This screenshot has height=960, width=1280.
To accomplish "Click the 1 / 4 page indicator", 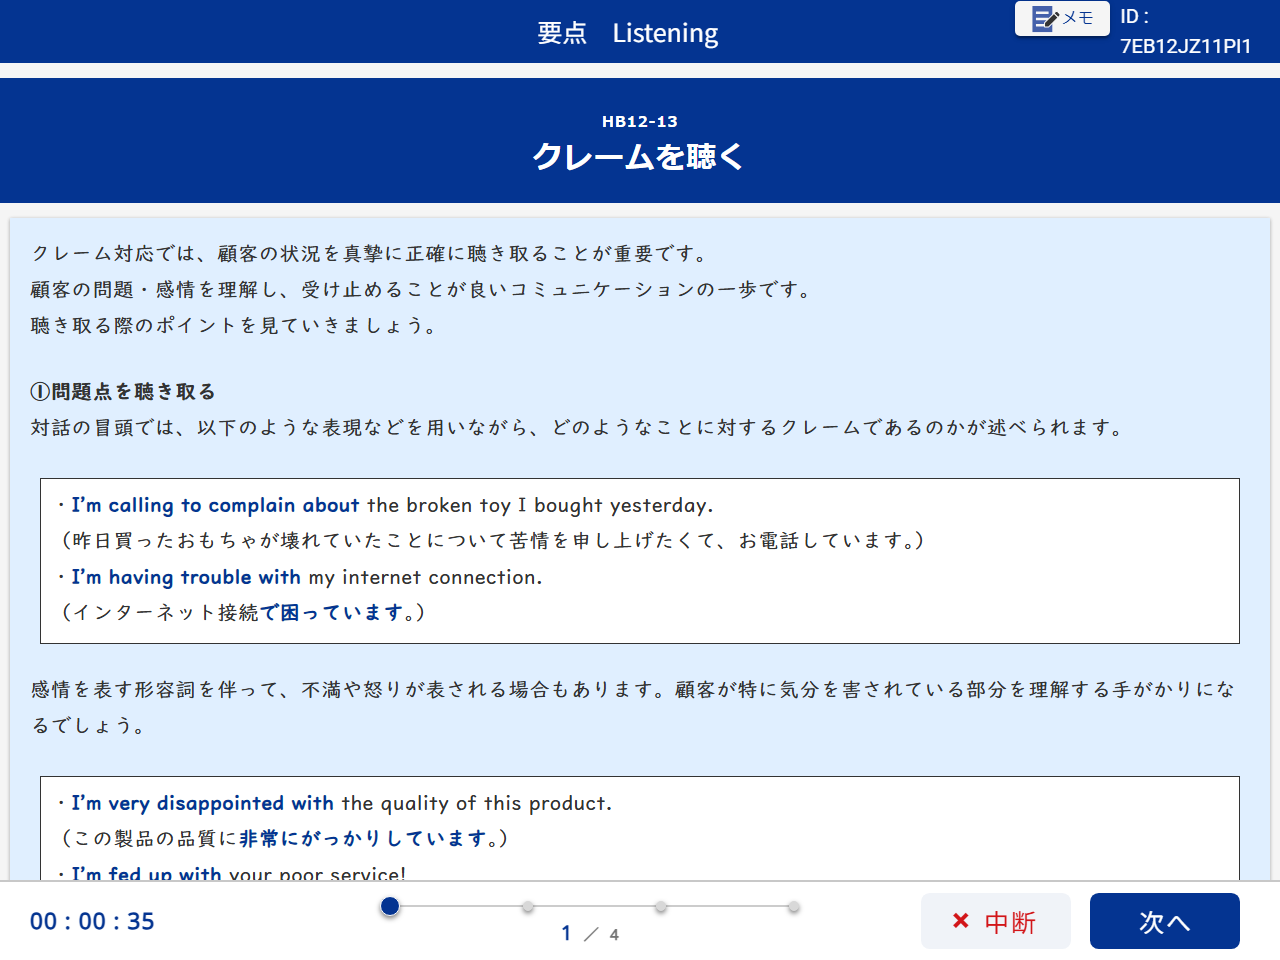I will click(x=590, y=934).
